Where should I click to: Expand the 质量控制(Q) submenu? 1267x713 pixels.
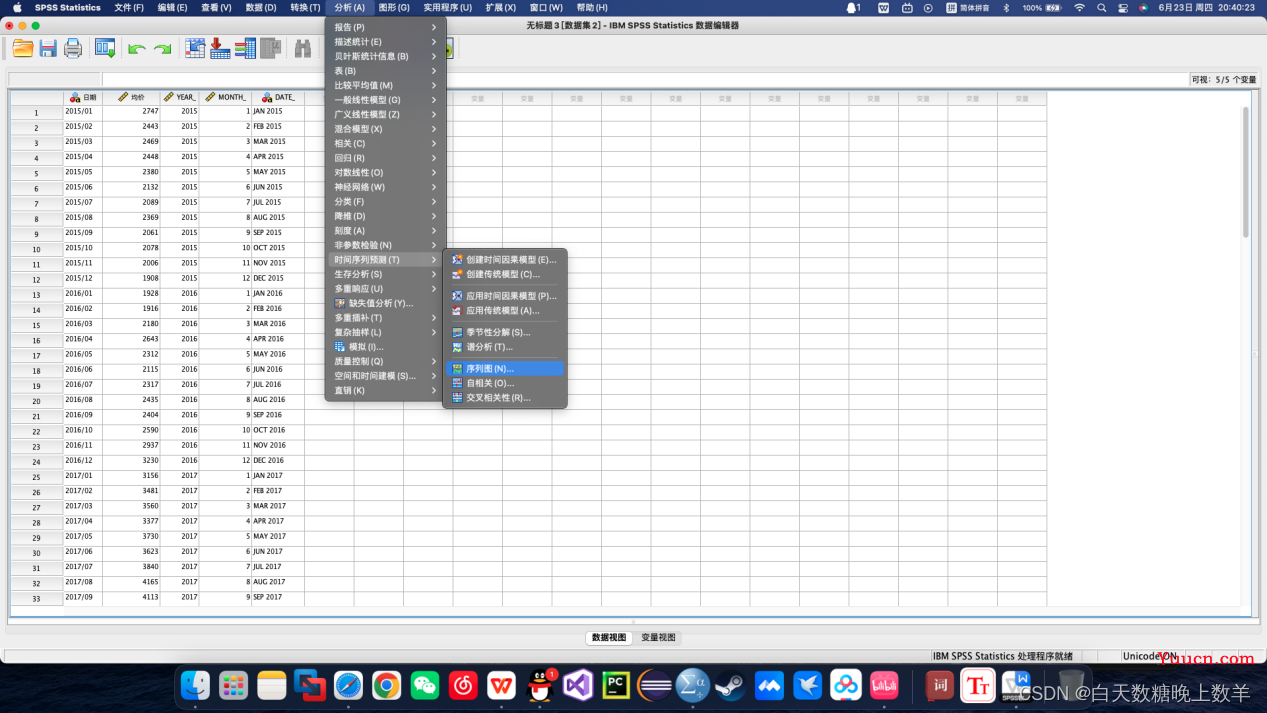click(x=385, y=361)
